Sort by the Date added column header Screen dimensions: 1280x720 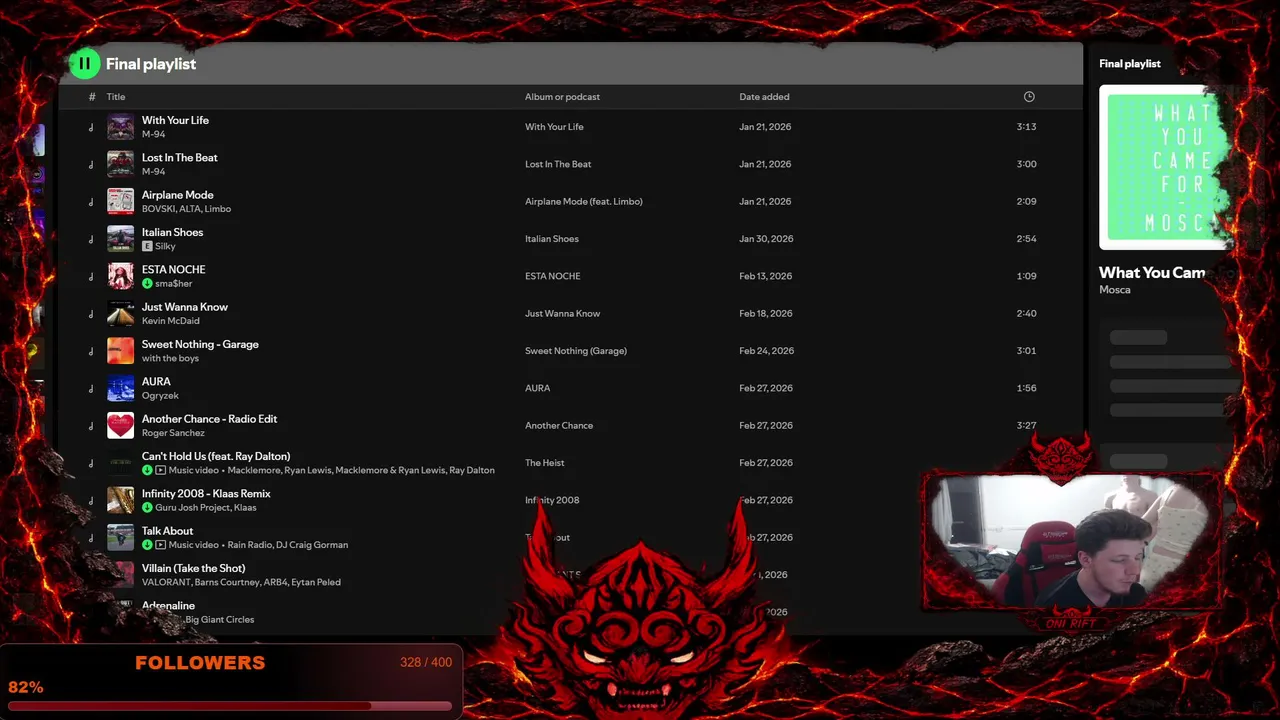[x=764, y=97]
